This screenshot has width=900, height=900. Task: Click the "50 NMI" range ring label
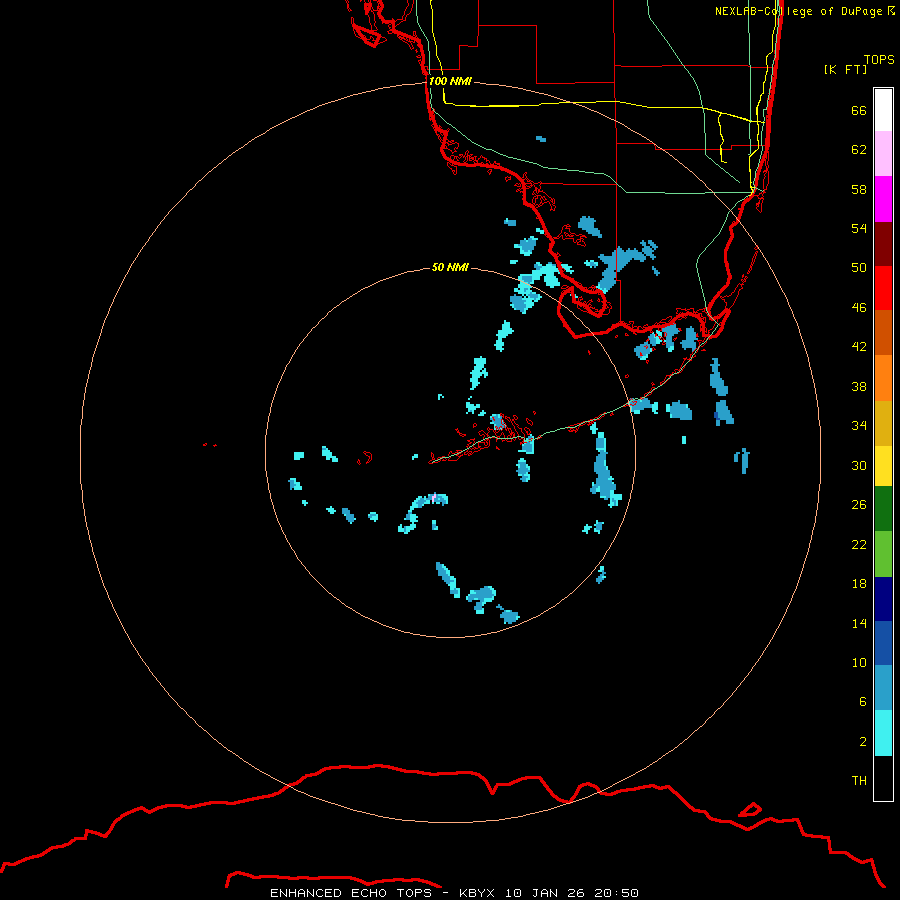[450, 267]
